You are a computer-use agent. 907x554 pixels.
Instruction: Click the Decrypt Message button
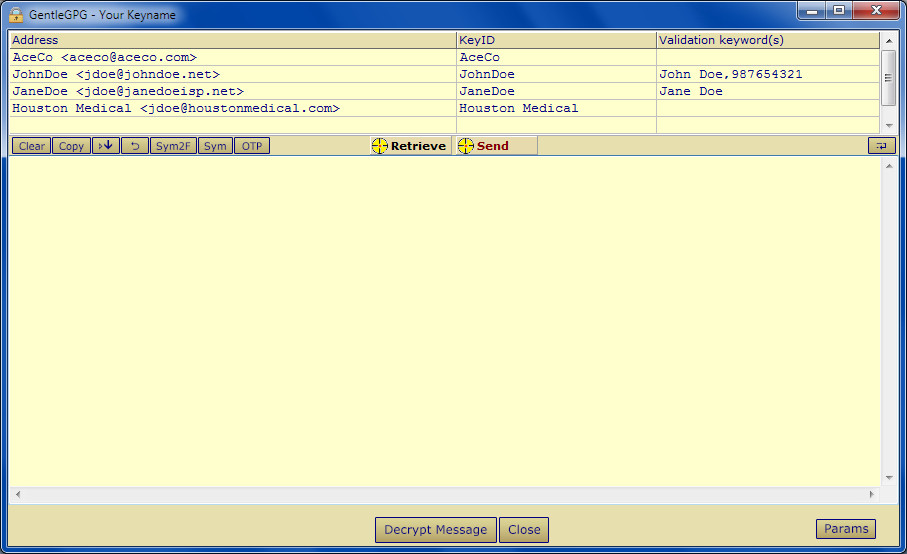point(436,530)
